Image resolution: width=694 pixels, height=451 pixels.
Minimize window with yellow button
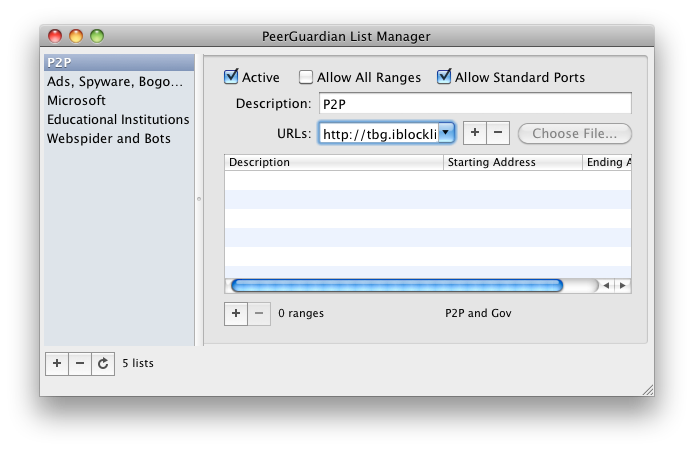[76, 36]
